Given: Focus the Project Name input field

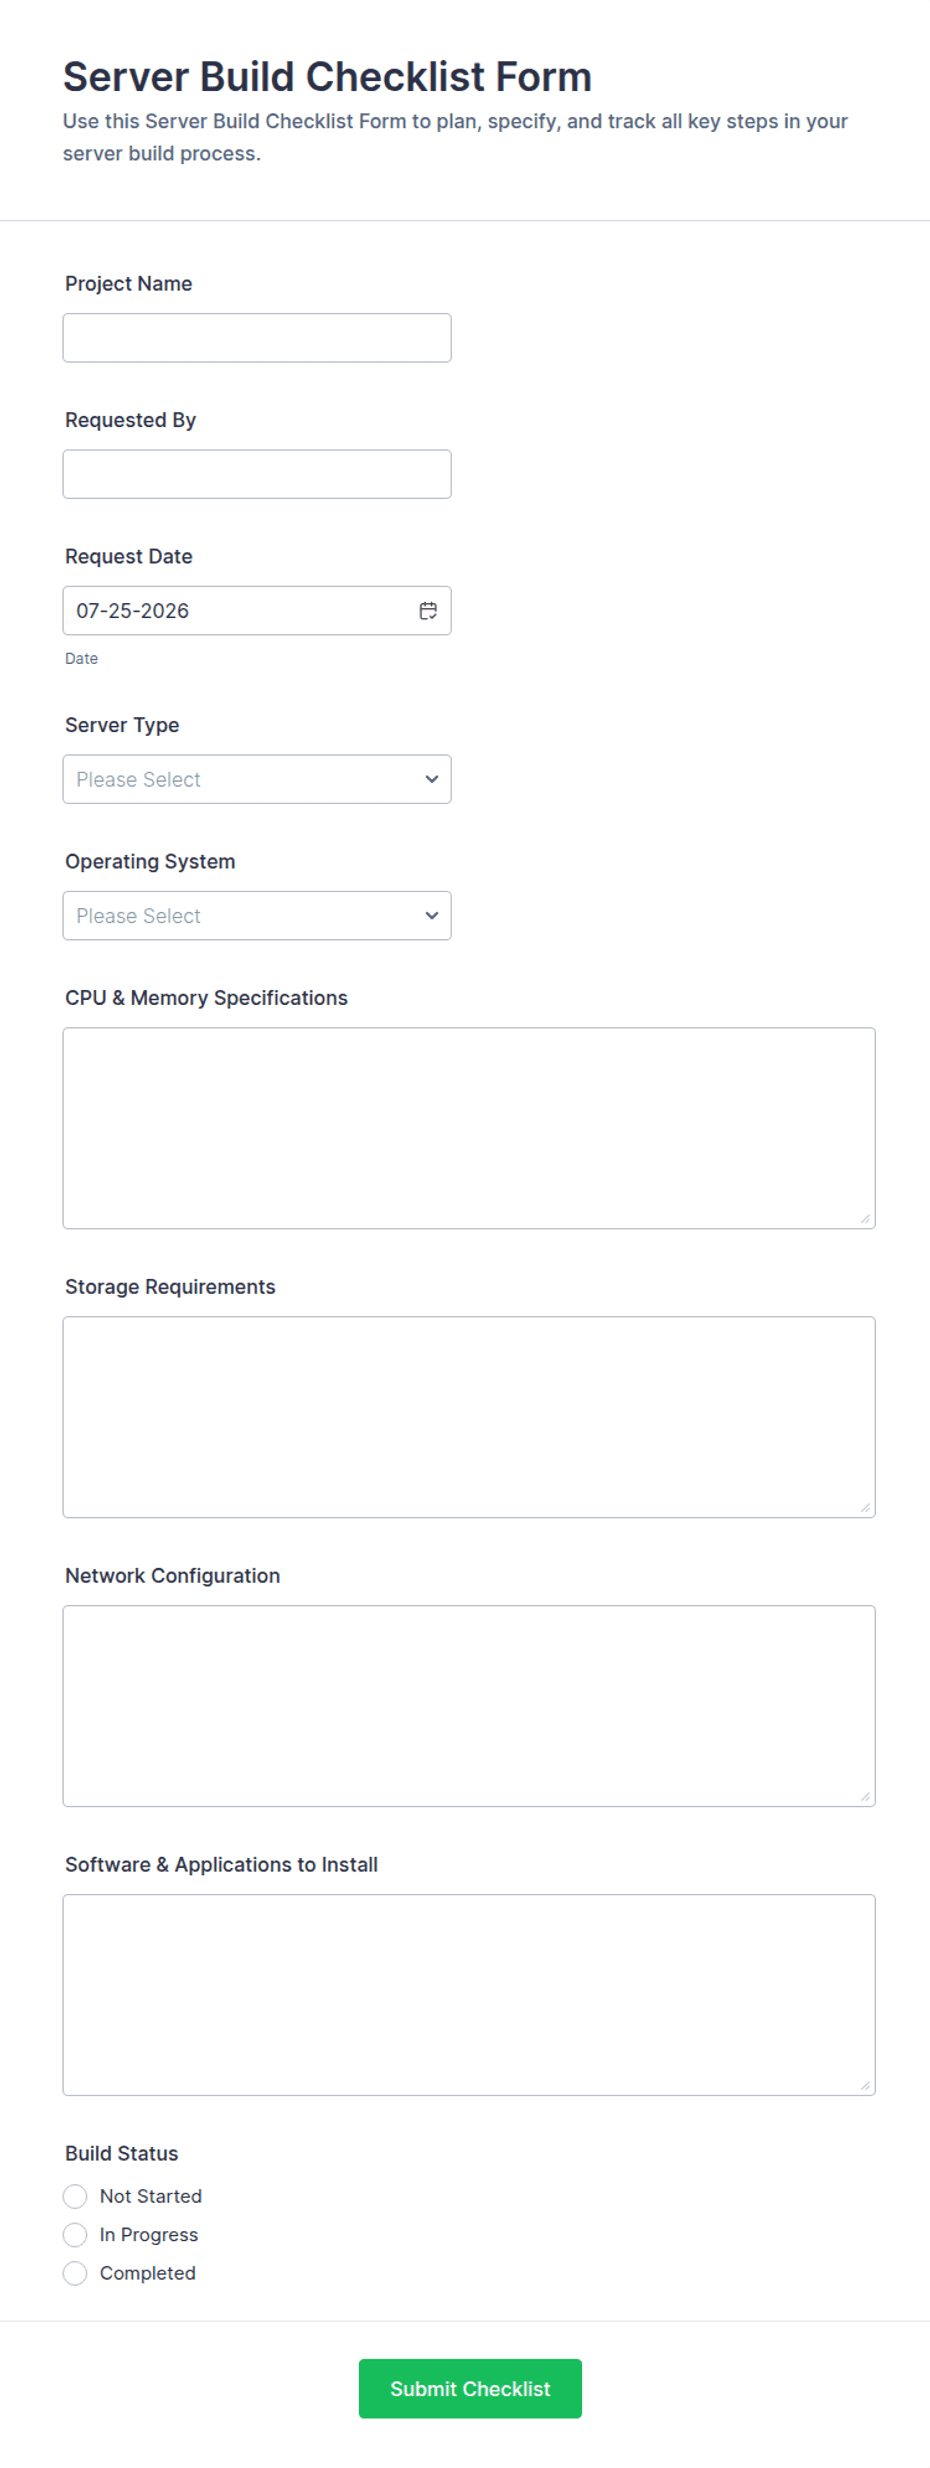Looking at the screenshot, I should click(257, 338).
